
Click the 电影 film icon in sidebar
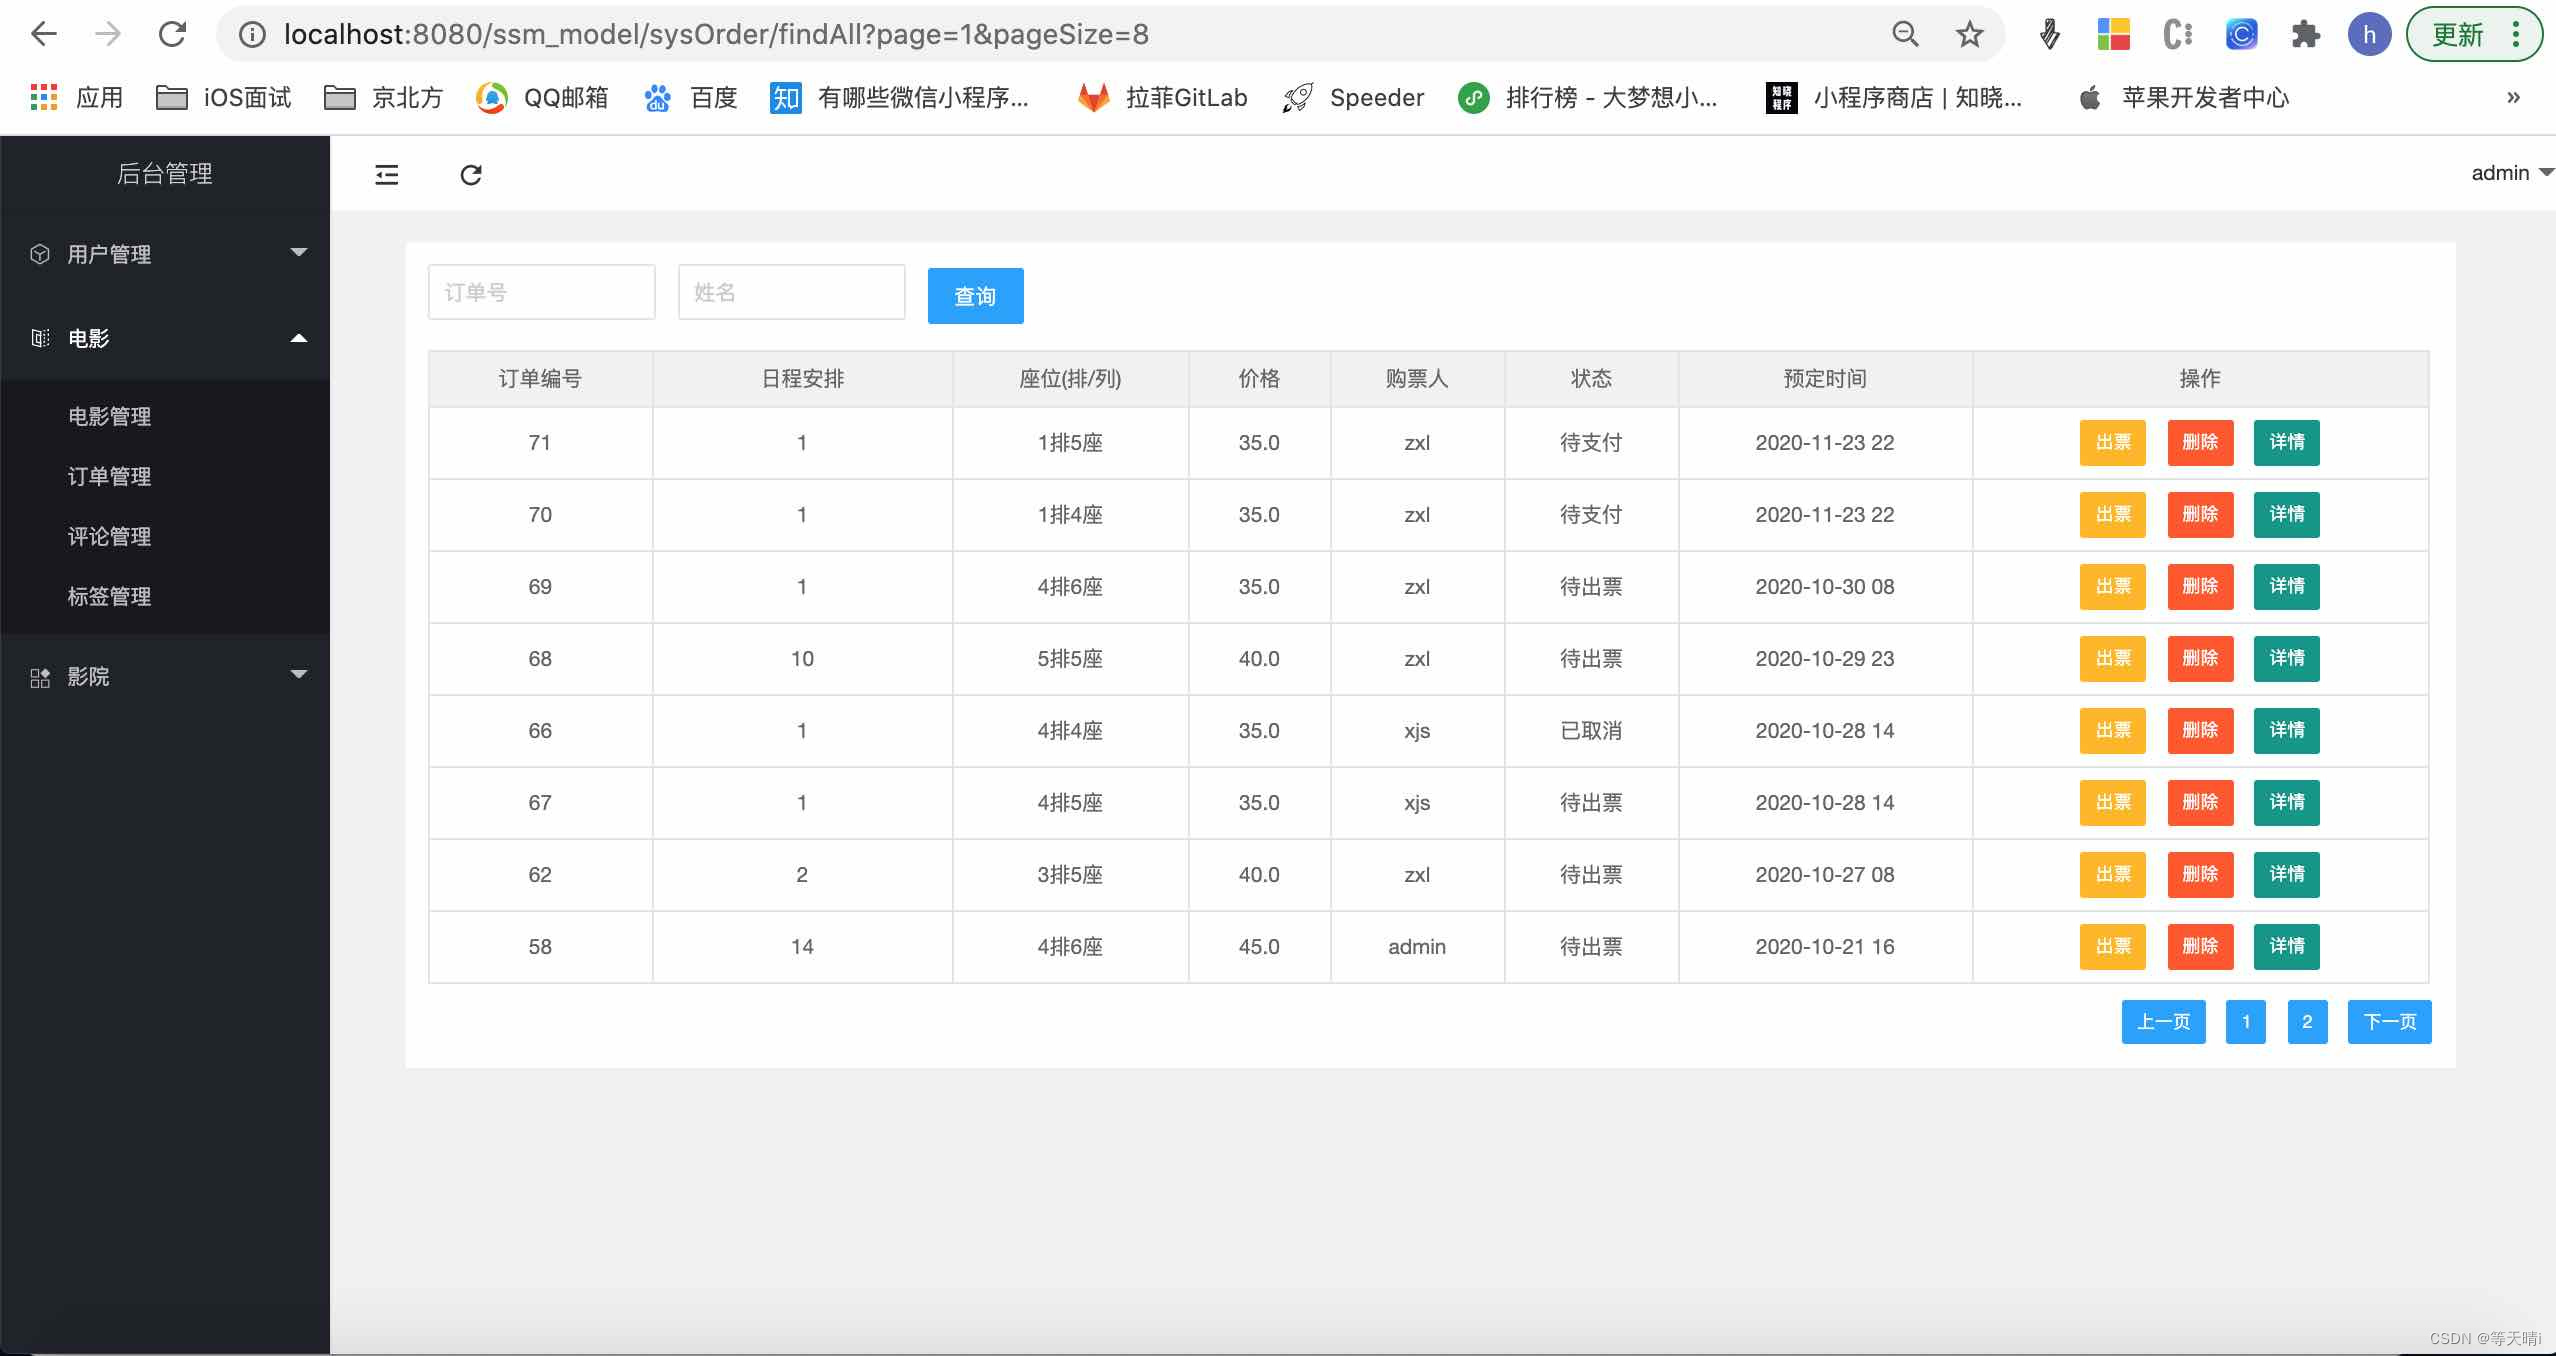[x=39, y=338]
